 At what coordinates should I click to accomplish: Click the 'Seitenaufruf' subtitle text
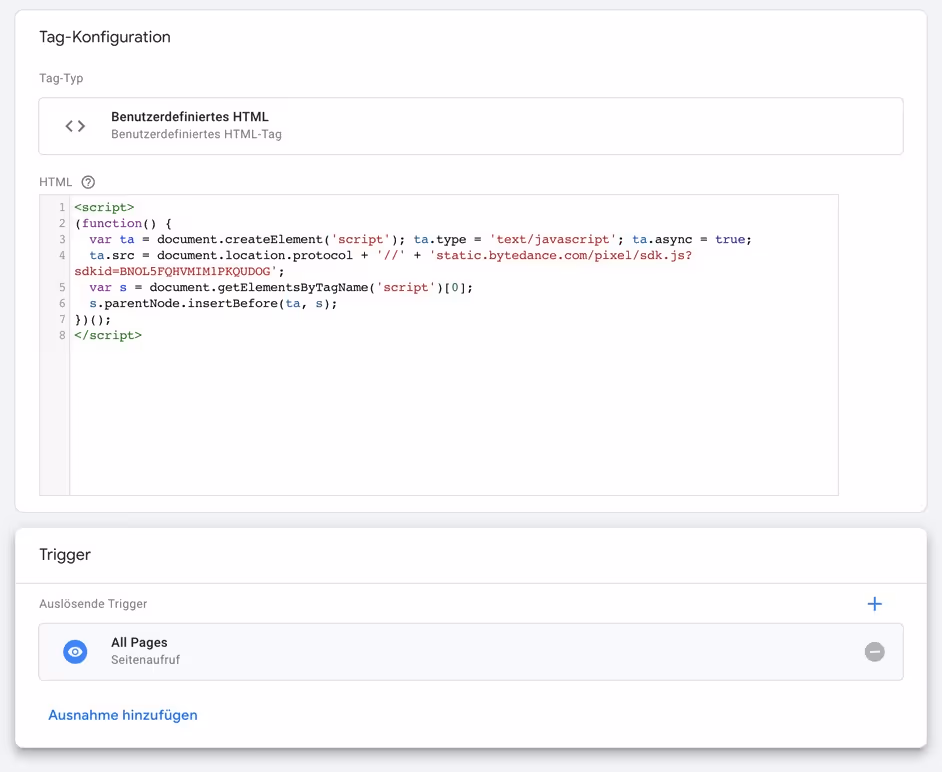(145, 660)
